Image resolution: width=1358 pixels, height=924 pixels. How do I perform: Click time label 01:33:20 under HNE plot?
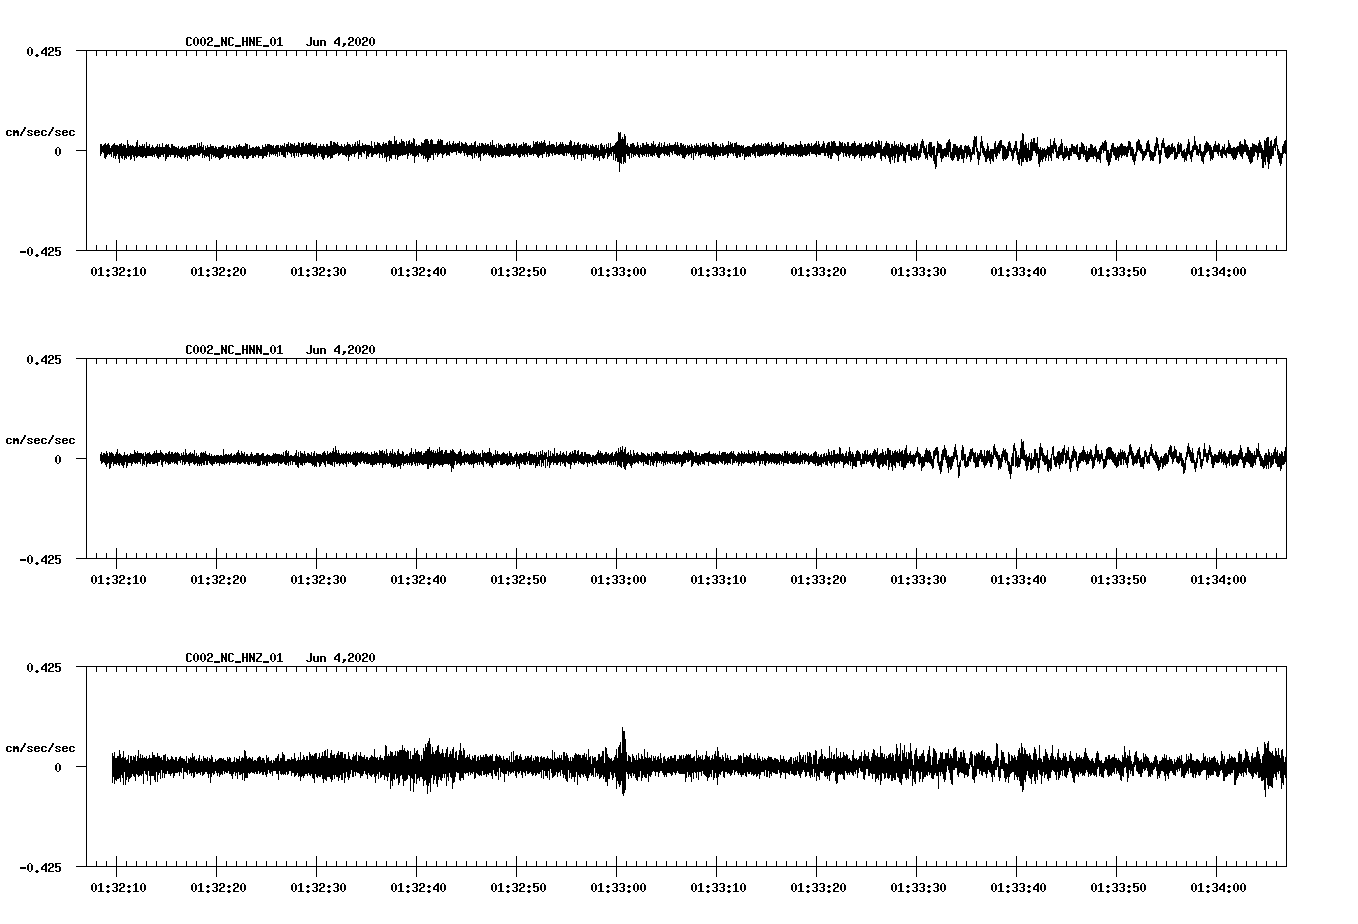click(818, 272)
